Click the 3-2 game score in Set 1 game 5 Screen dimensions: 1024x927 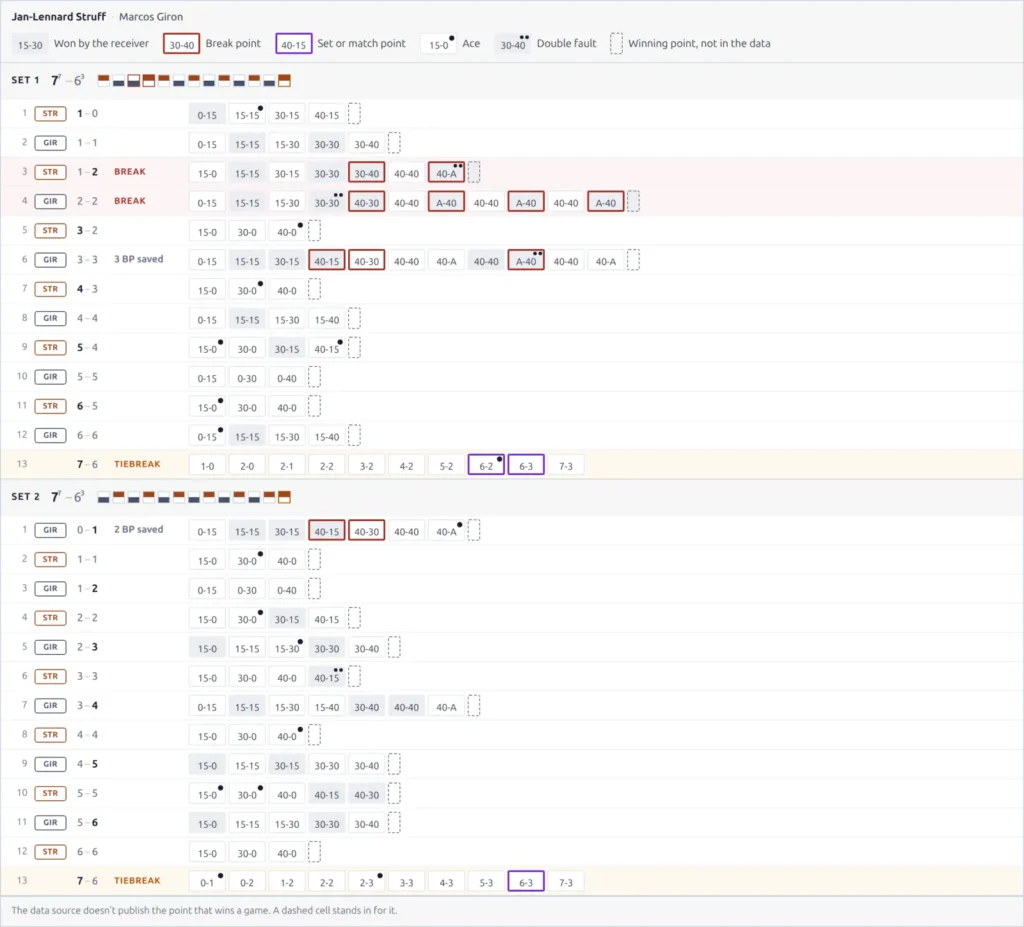pos(88,231)
